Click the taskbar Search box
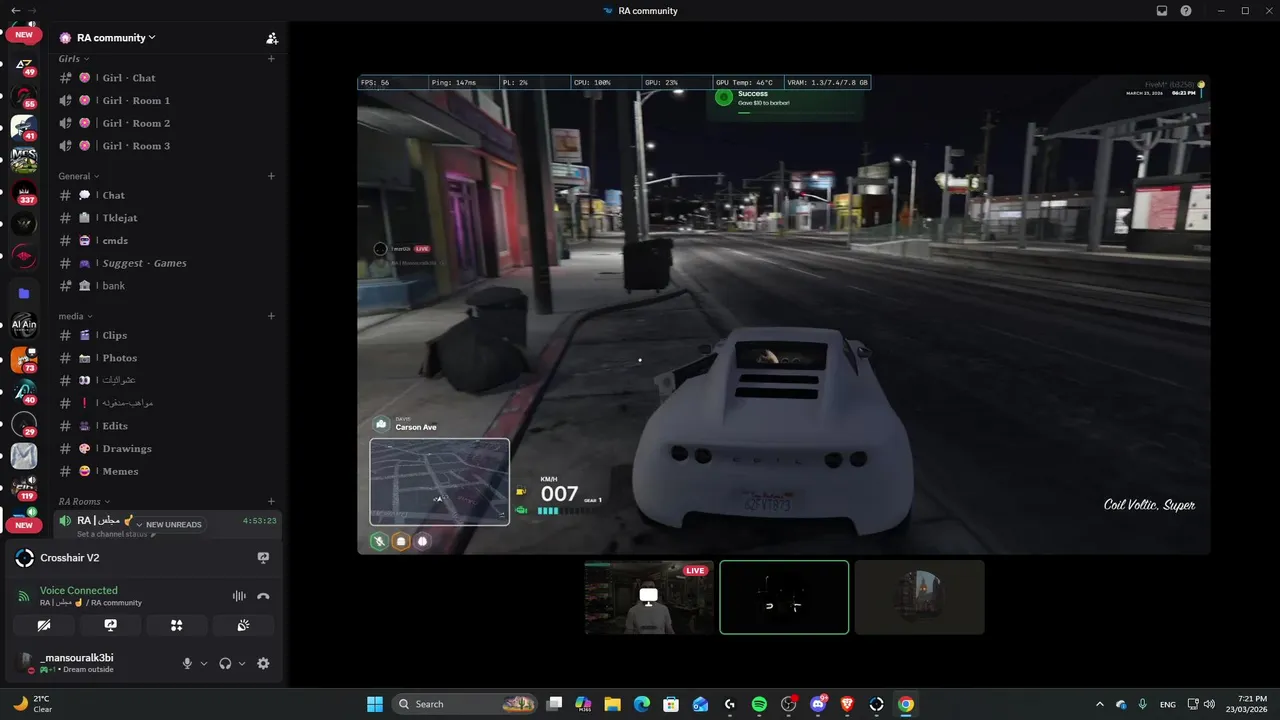This screenshot has height=720, width=1280. coord(465,704)
